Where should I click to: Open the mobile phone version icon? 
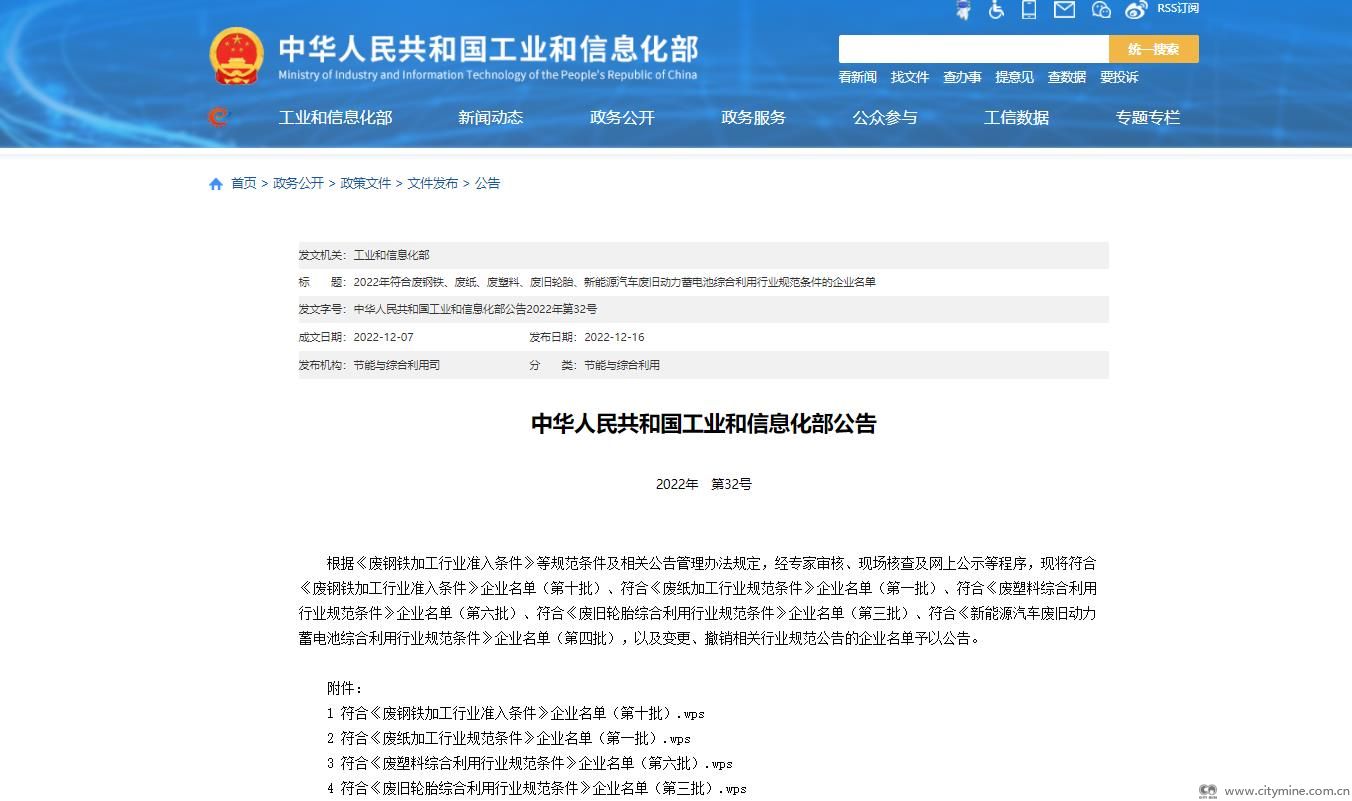[x=1029, y=10]
